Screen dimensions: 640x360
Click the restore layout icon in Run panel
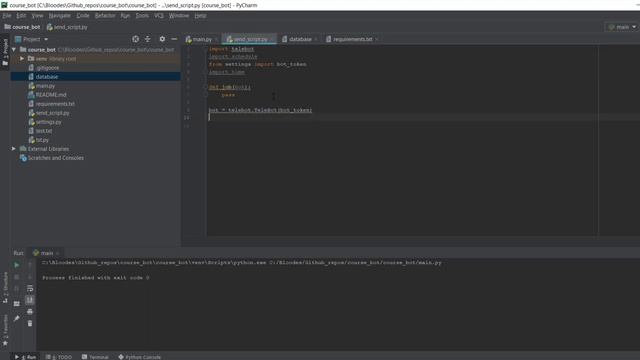coord(16,304)
